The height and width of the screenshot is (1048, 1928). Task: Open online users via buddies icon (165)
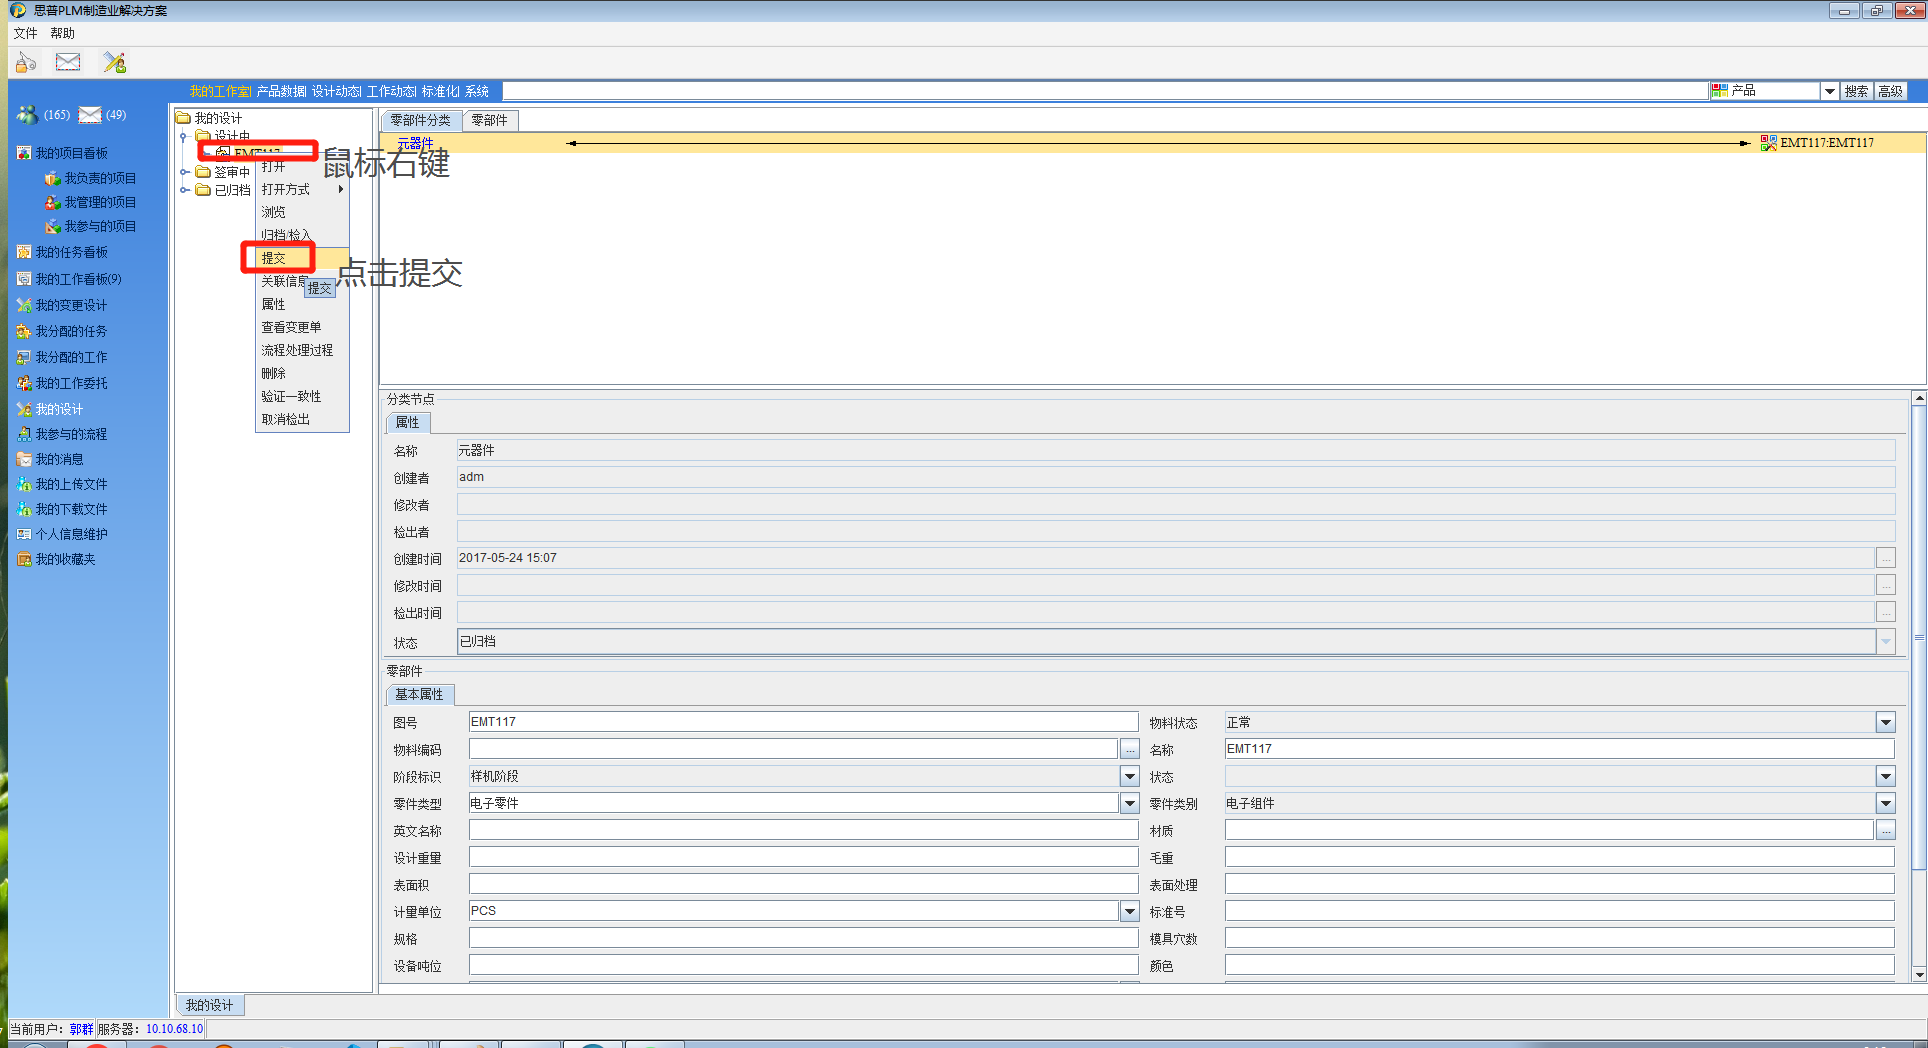pyautogui.click(x=28, y=114)
